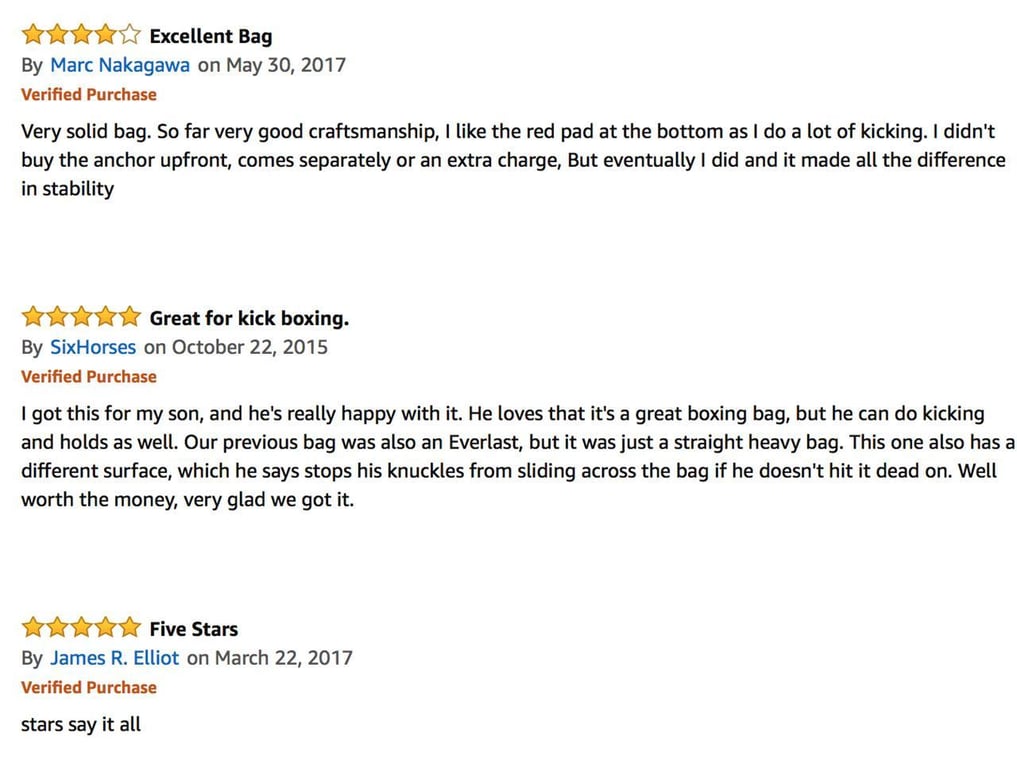Click the first star of Great for kick boxing review
1017x768 pixels.
point(32,317)
